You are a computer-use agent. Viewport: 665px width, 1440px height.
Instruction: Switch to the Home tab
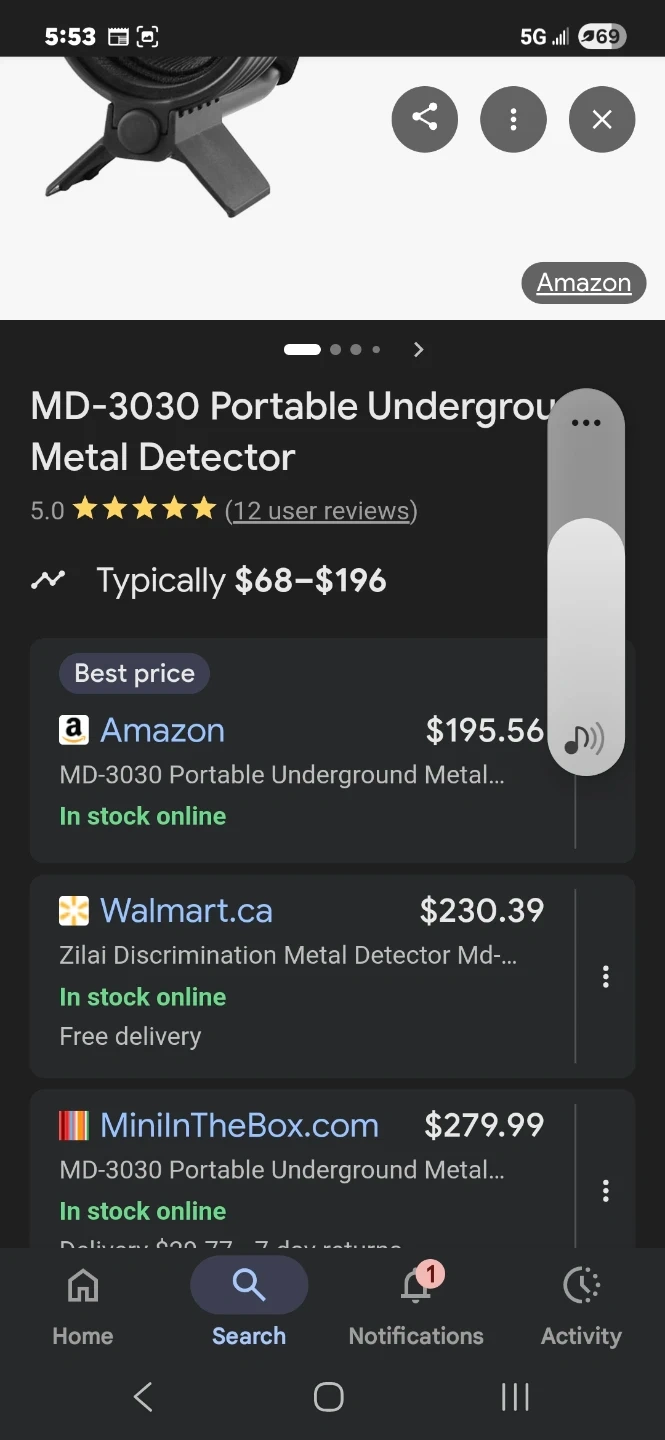click(x=83, y=1304)
